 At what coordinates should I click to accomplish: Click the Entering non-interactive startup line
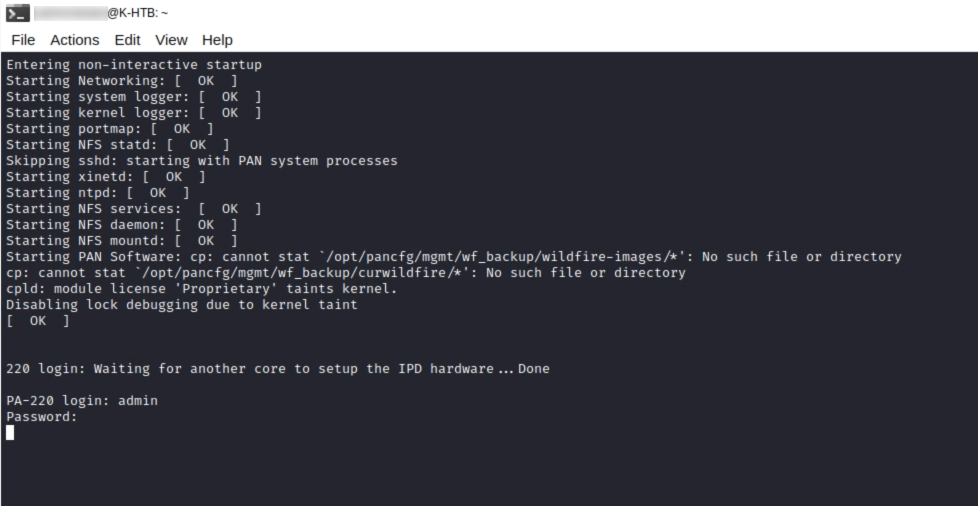tap(134, 65)
